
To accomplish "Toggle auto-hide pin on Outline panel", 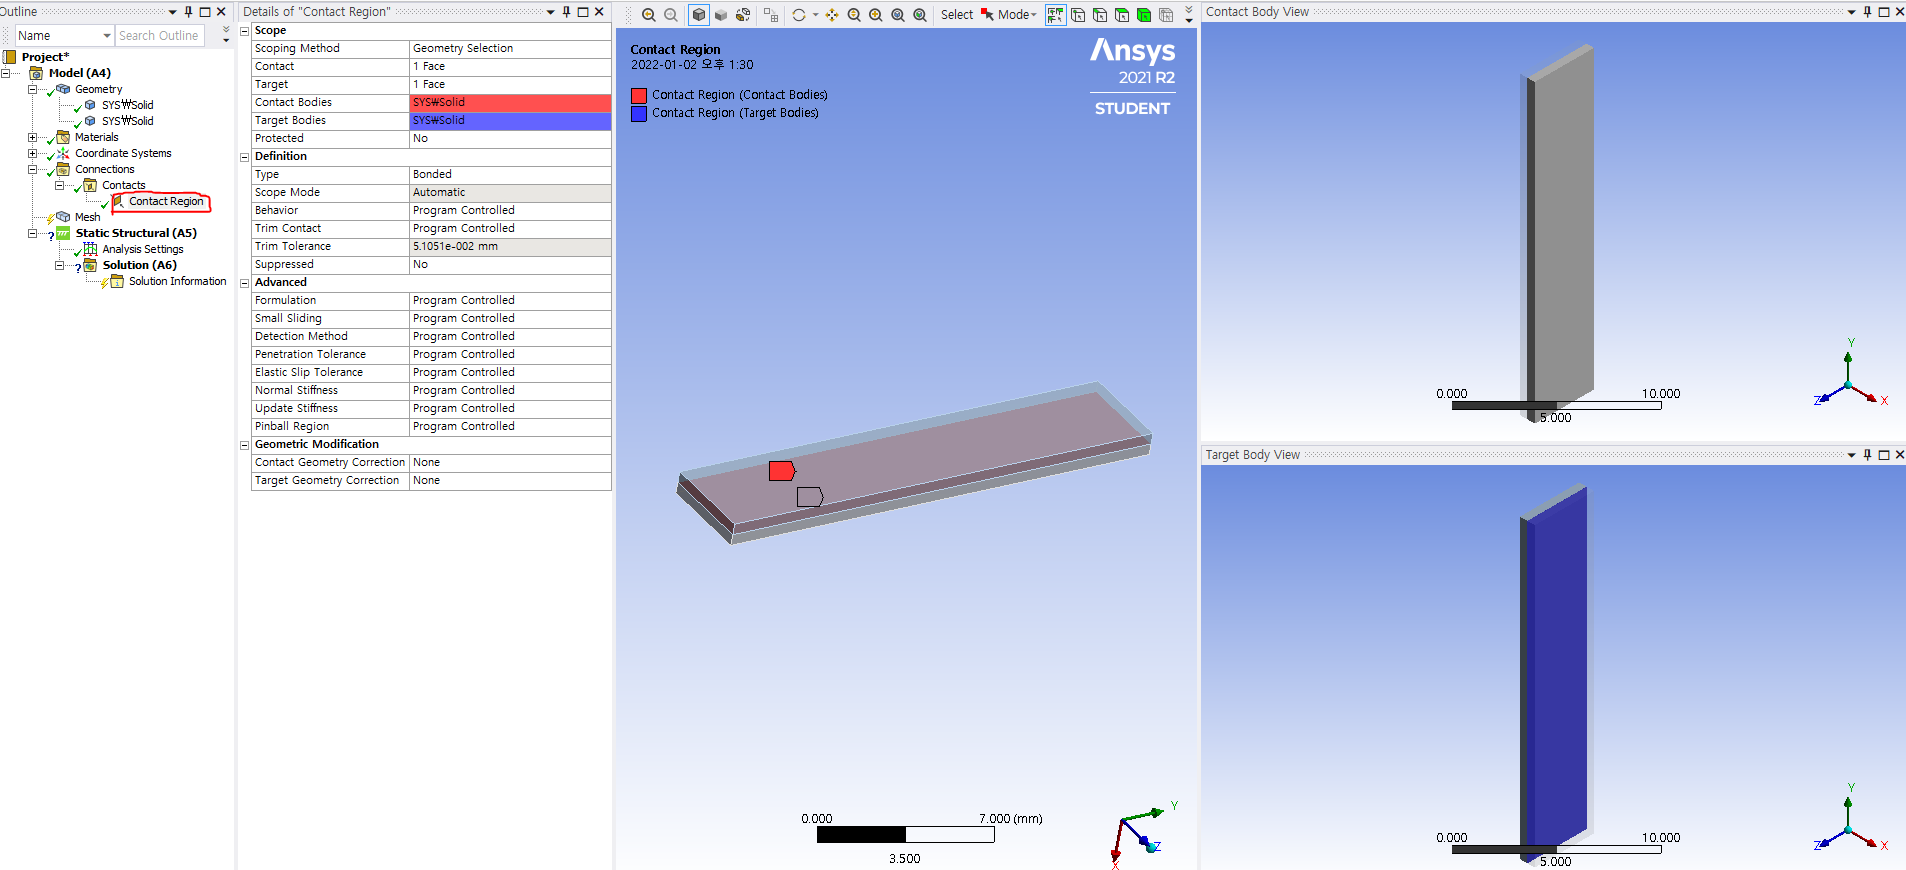I will [x=188, y=12].
